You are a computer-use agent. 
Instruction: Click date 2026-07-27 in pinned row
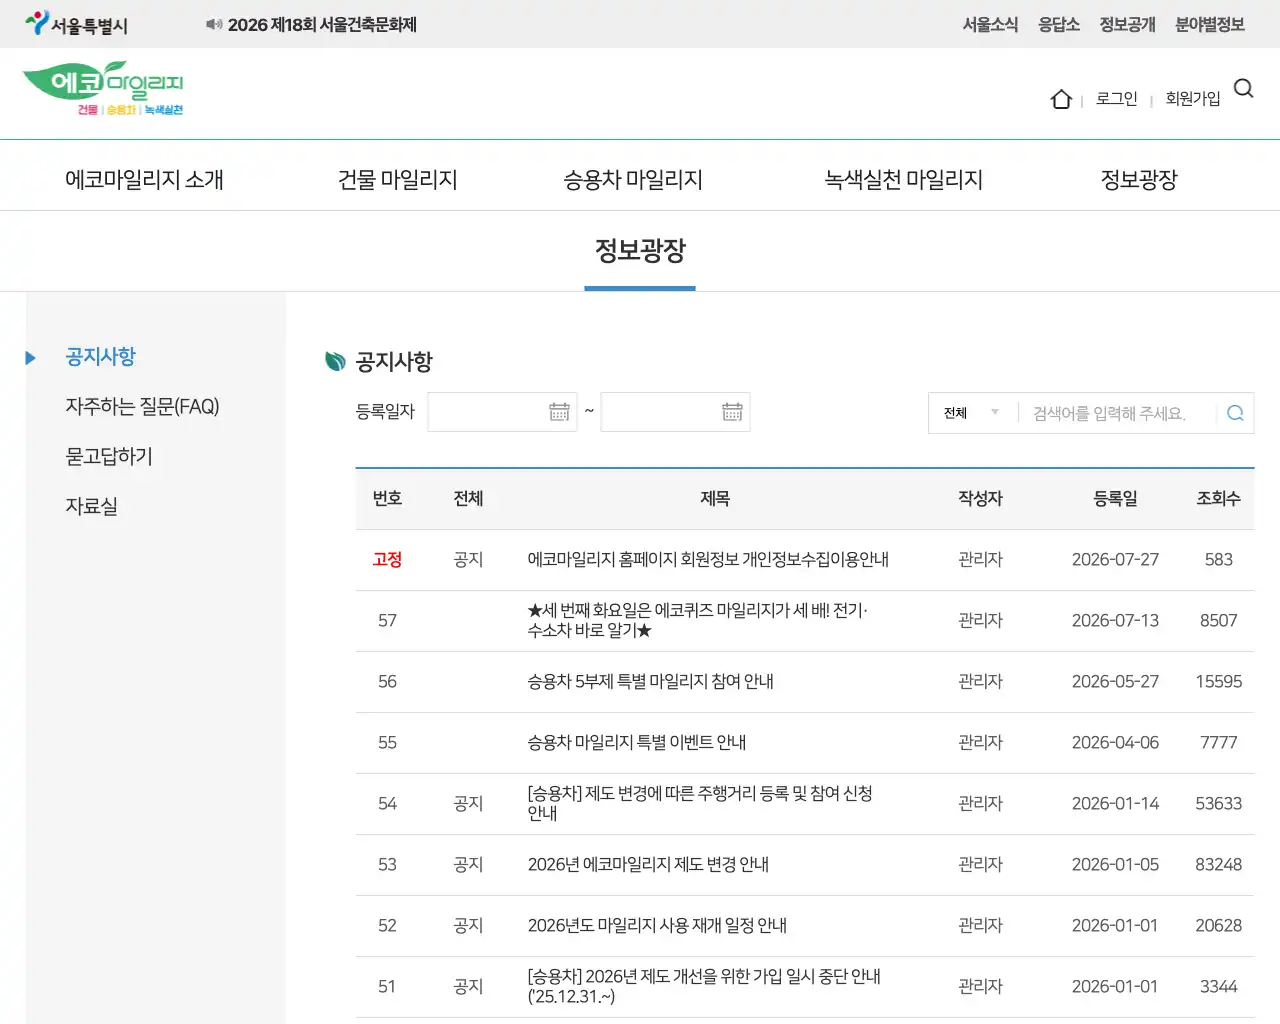click(1115, 560)
